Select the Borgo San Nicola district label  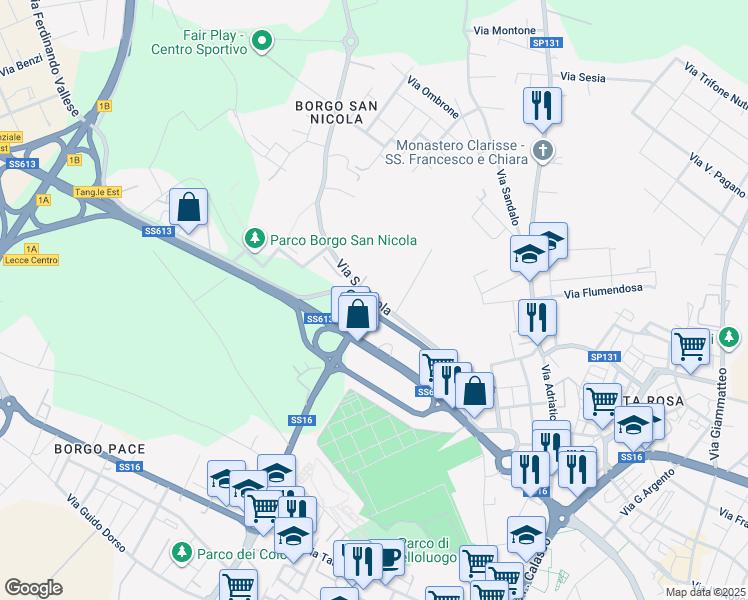[336, 113]
